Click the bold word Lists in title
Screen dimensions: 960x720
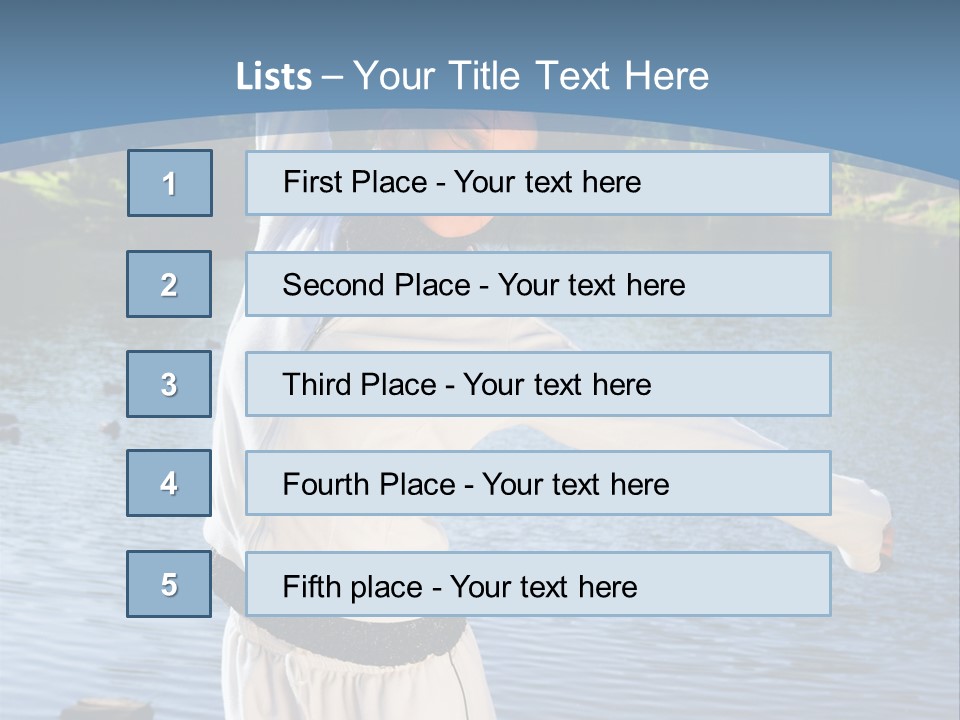pyautogui.click(x=274, y=77)
